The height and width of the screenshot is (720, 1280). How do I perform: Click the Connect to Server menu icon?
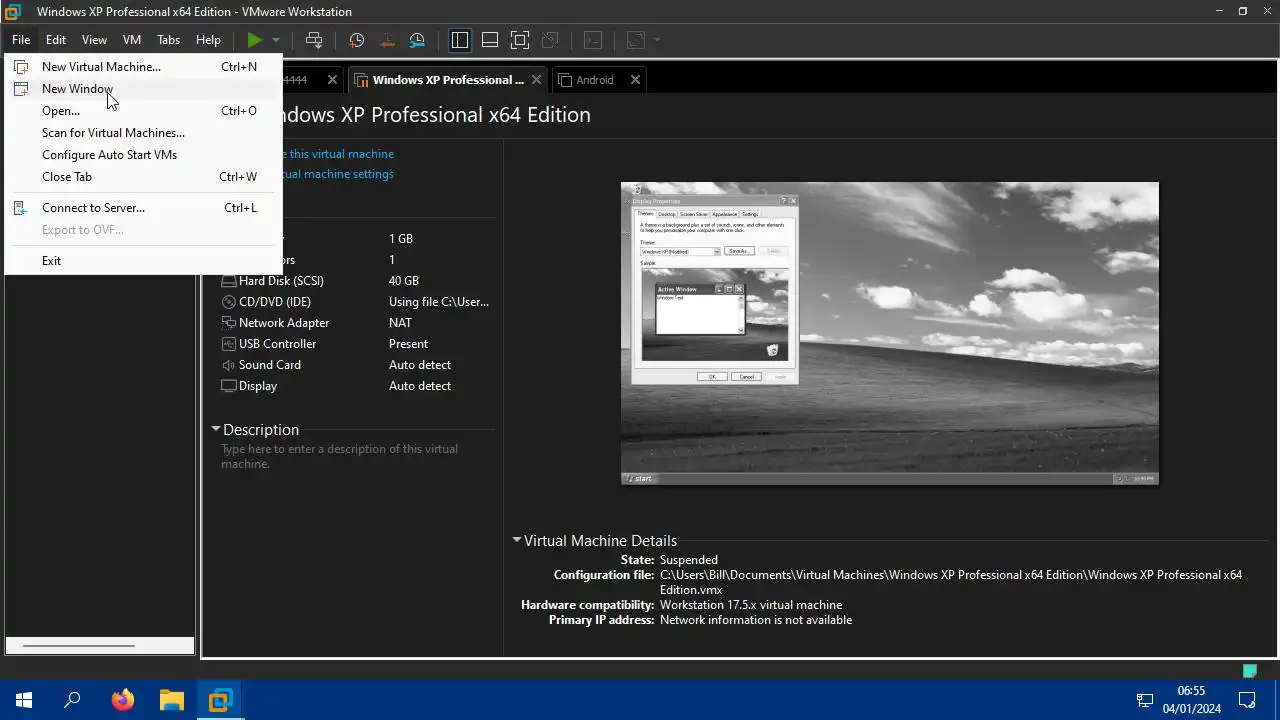point(21,208)
